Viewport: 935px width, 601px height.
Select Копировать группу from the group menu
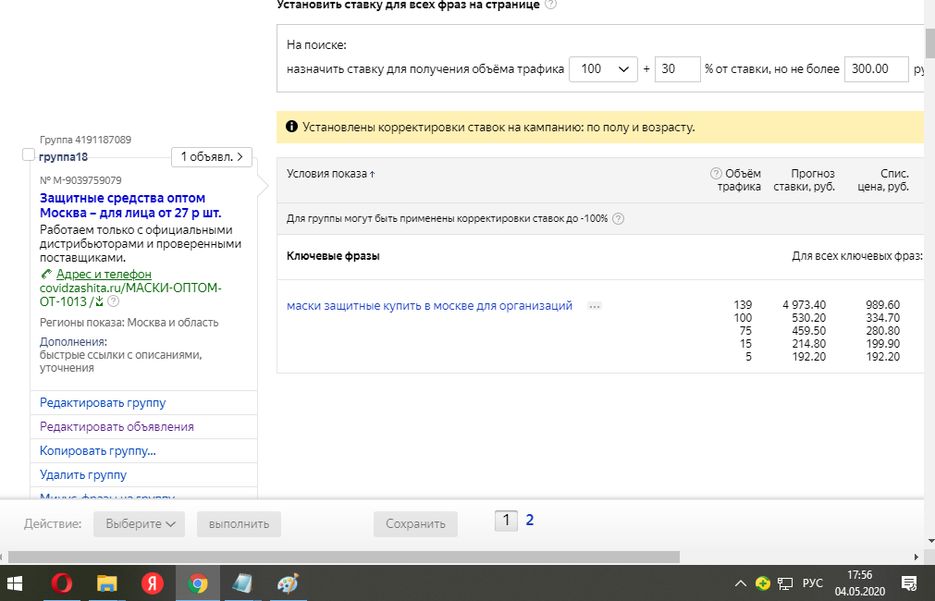[98, 451]
